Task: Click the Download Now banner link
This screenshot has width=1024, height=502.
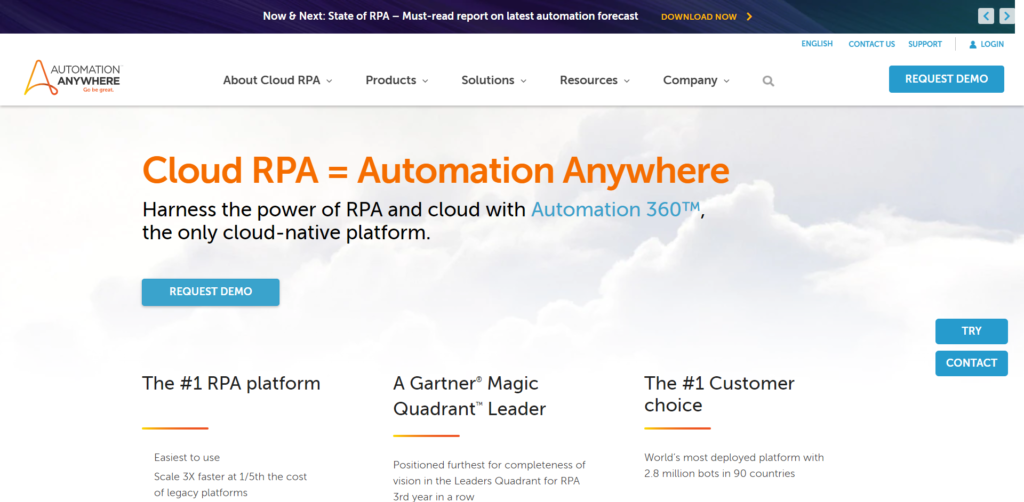Action: (699, 16)
